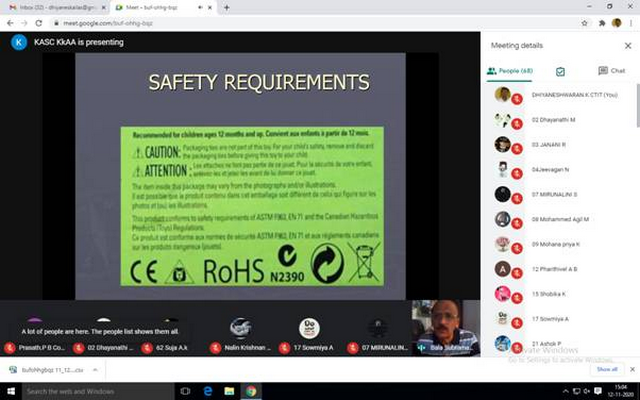This screenshot has height=400, width=640.
Task: Click the Nalin Krishnan participant tile
Action: click(240, 329)
